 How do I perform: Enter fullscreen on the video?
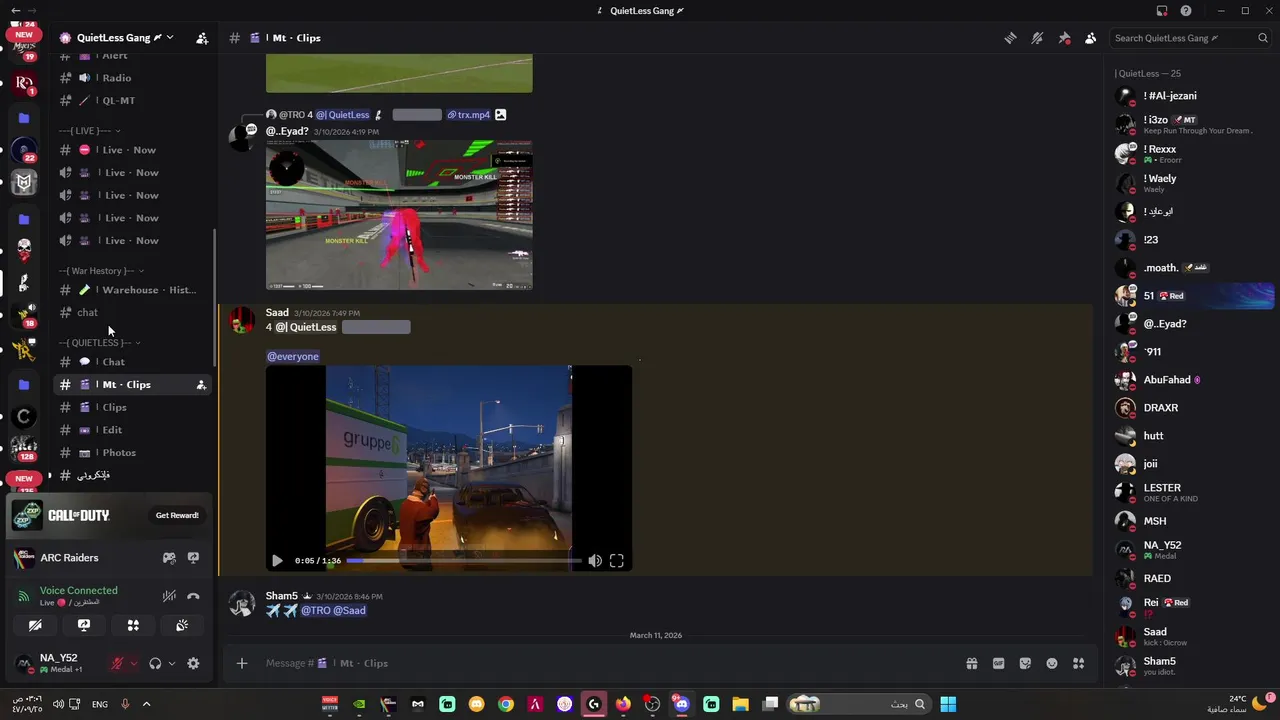coord(617,561)
